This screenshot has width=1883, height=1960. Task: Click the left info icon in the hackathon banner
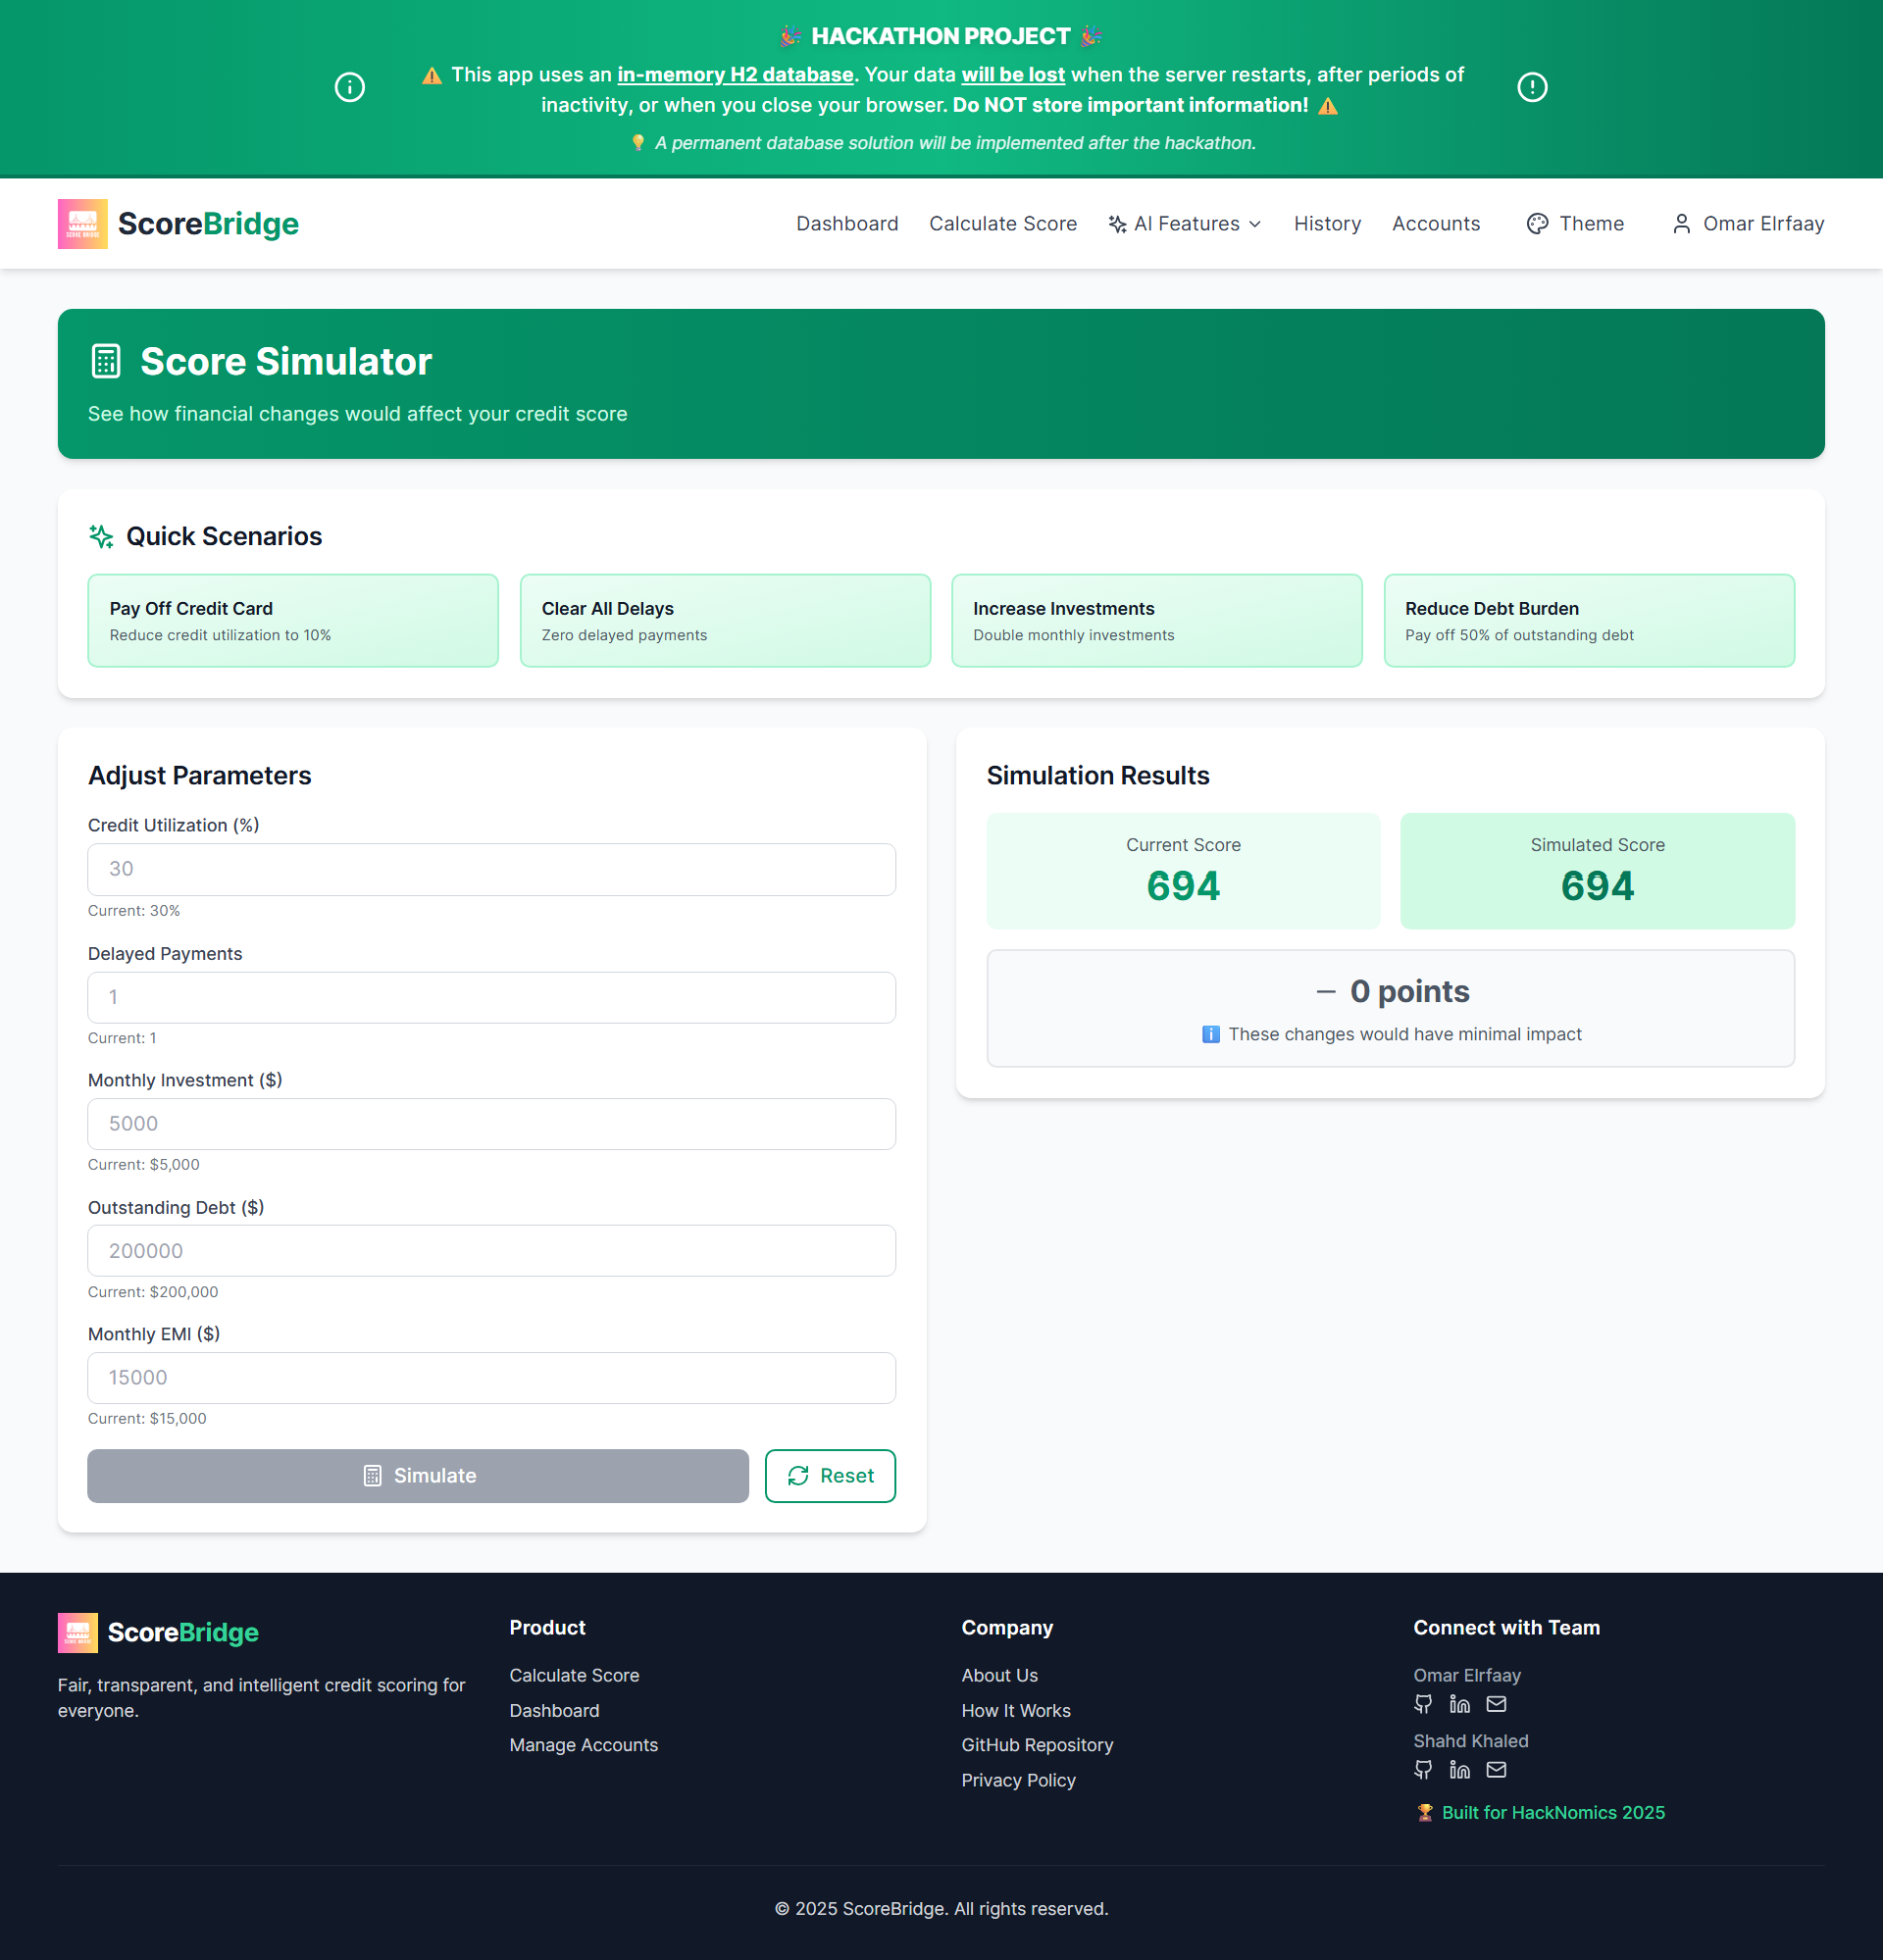(349, 87)
